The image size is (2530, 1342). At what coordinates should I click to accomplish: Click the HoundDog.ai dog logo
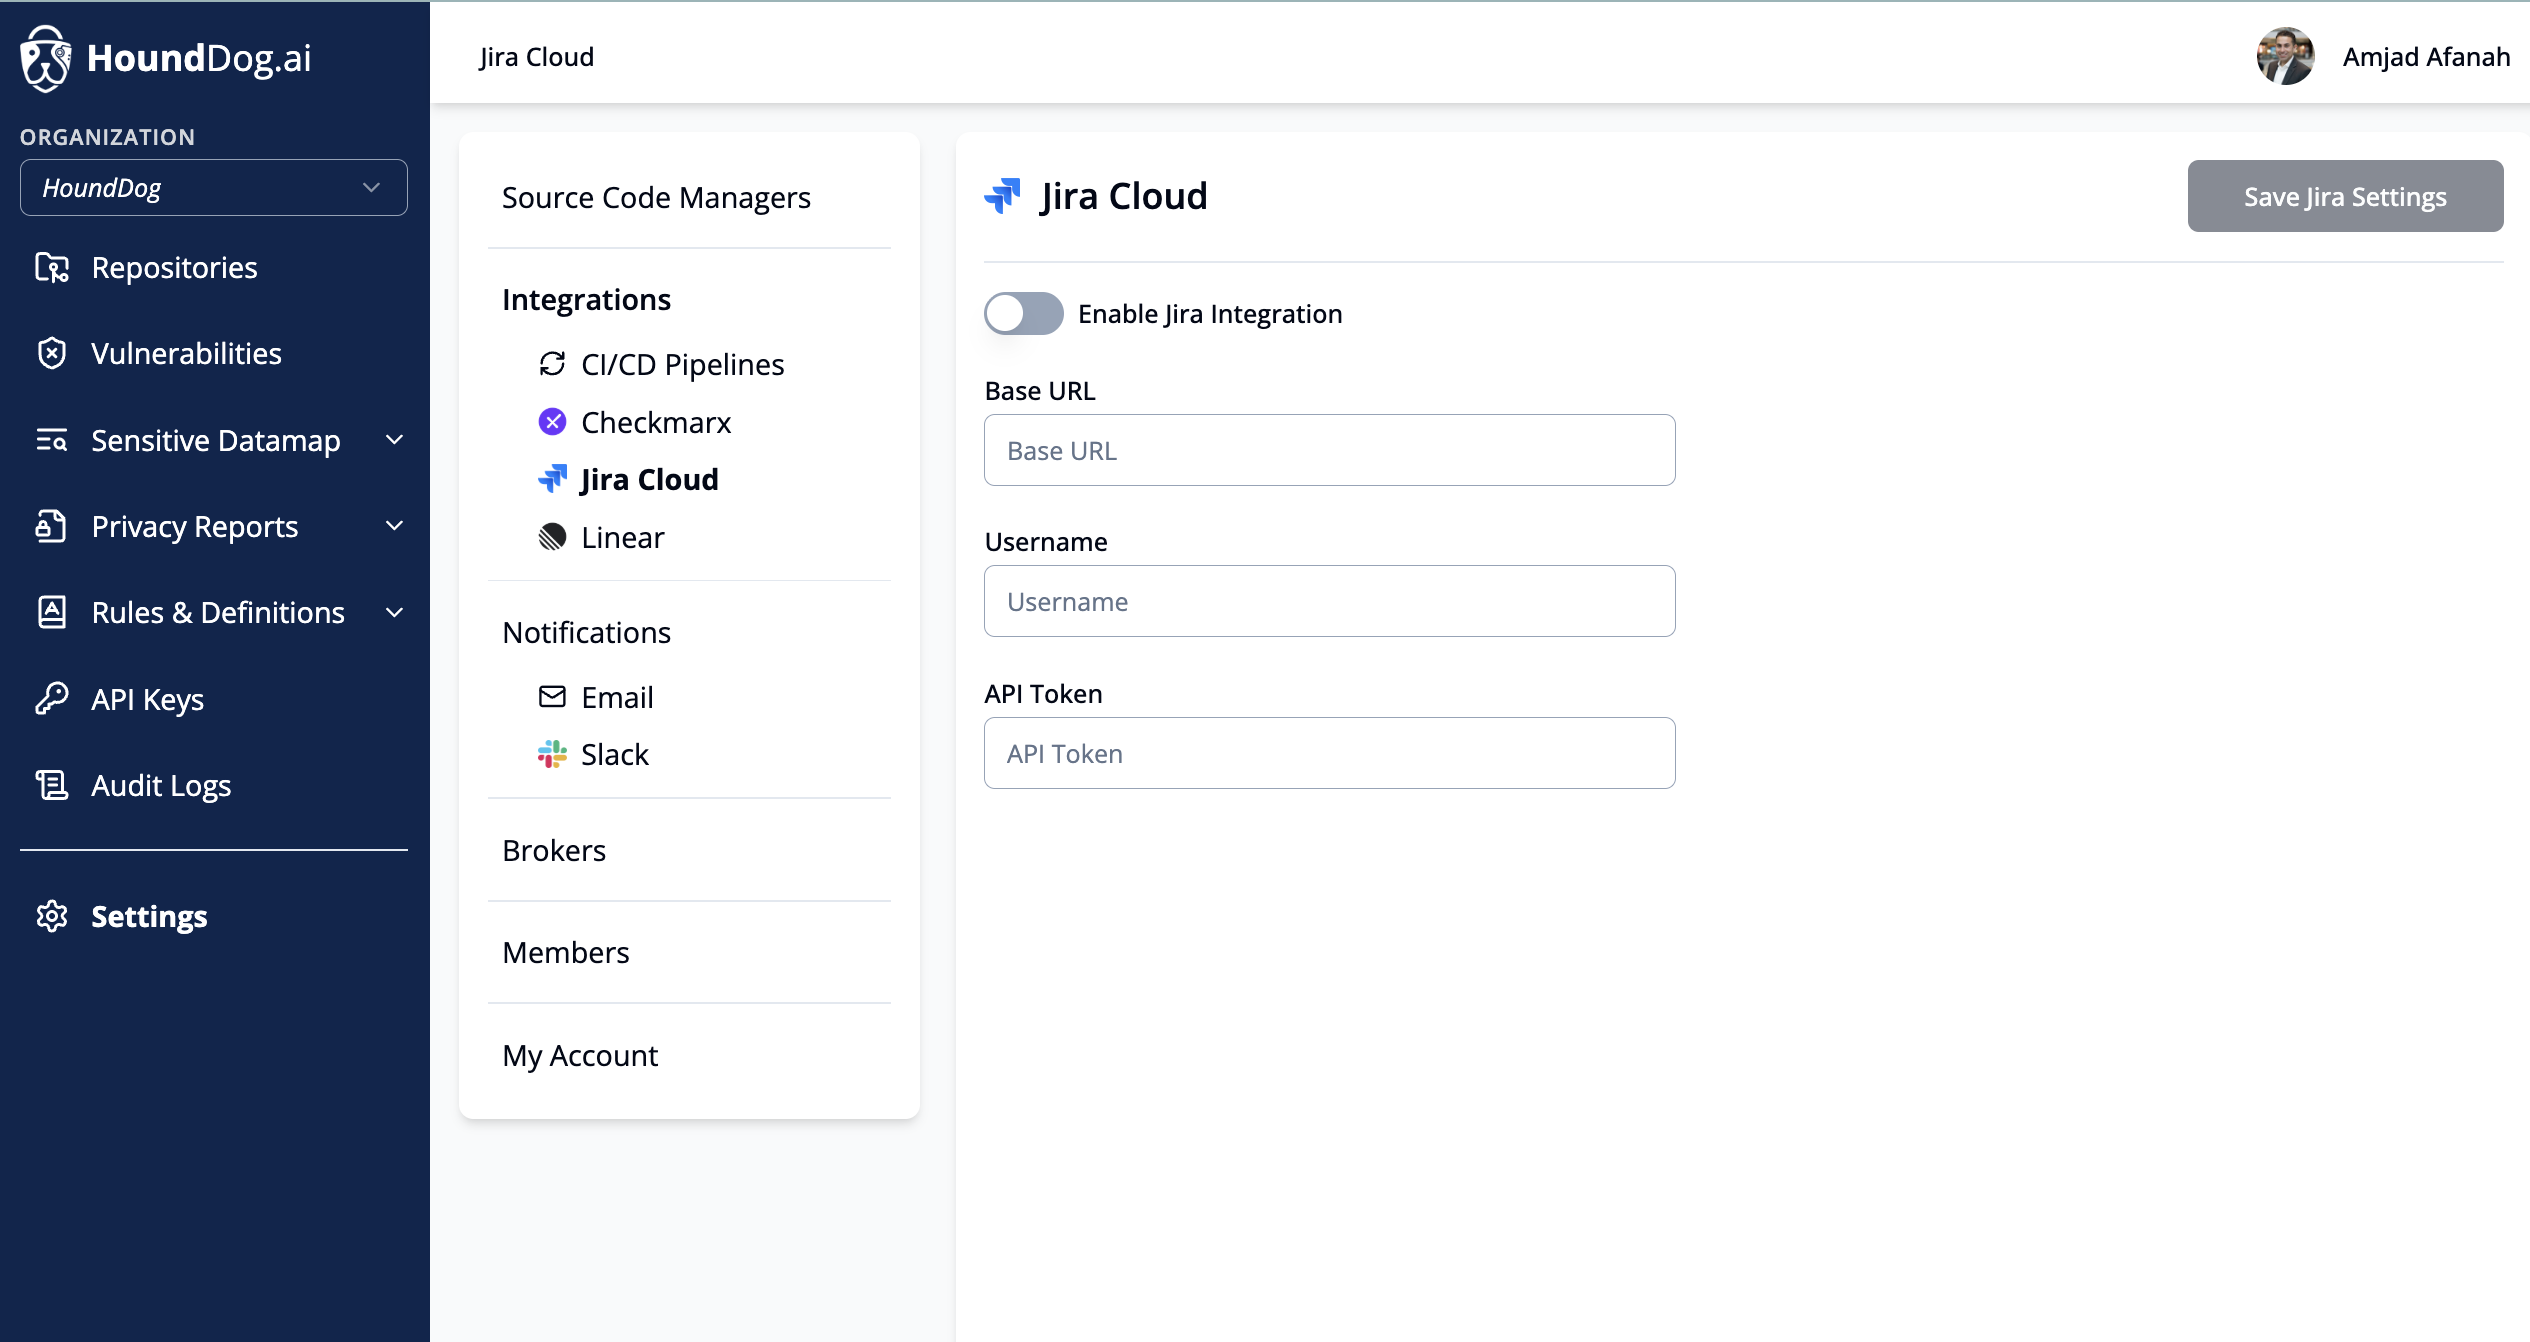pyautogui.click(x=45, y=58)
